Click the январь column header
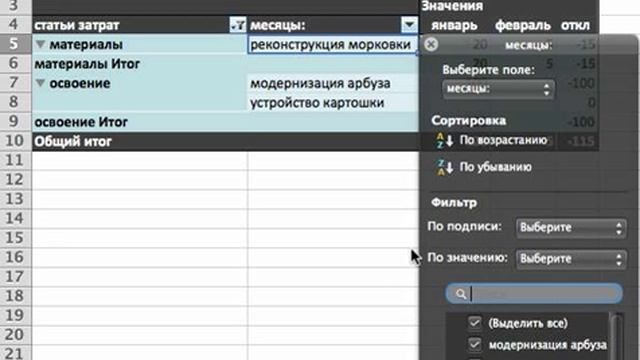The height and width of the screenshot is (360, 640). (454, 26)
